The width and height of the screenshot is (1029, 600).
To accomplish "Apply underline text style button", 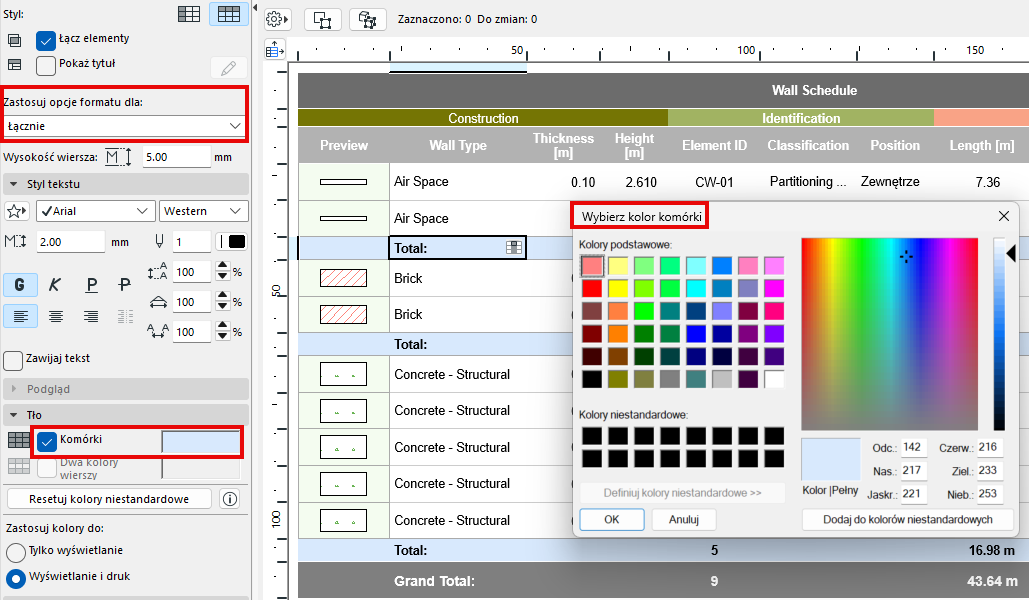I will pyautogui.click(x=91, y=285).
